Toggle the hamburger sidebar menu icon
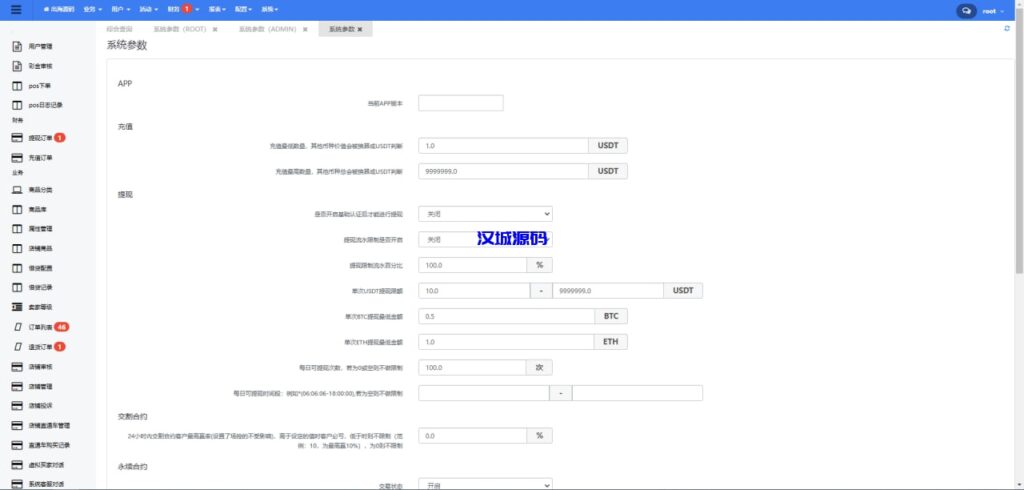Image resolution: width=1024 pixels, height=490 pixels. (x=16, y=10)
